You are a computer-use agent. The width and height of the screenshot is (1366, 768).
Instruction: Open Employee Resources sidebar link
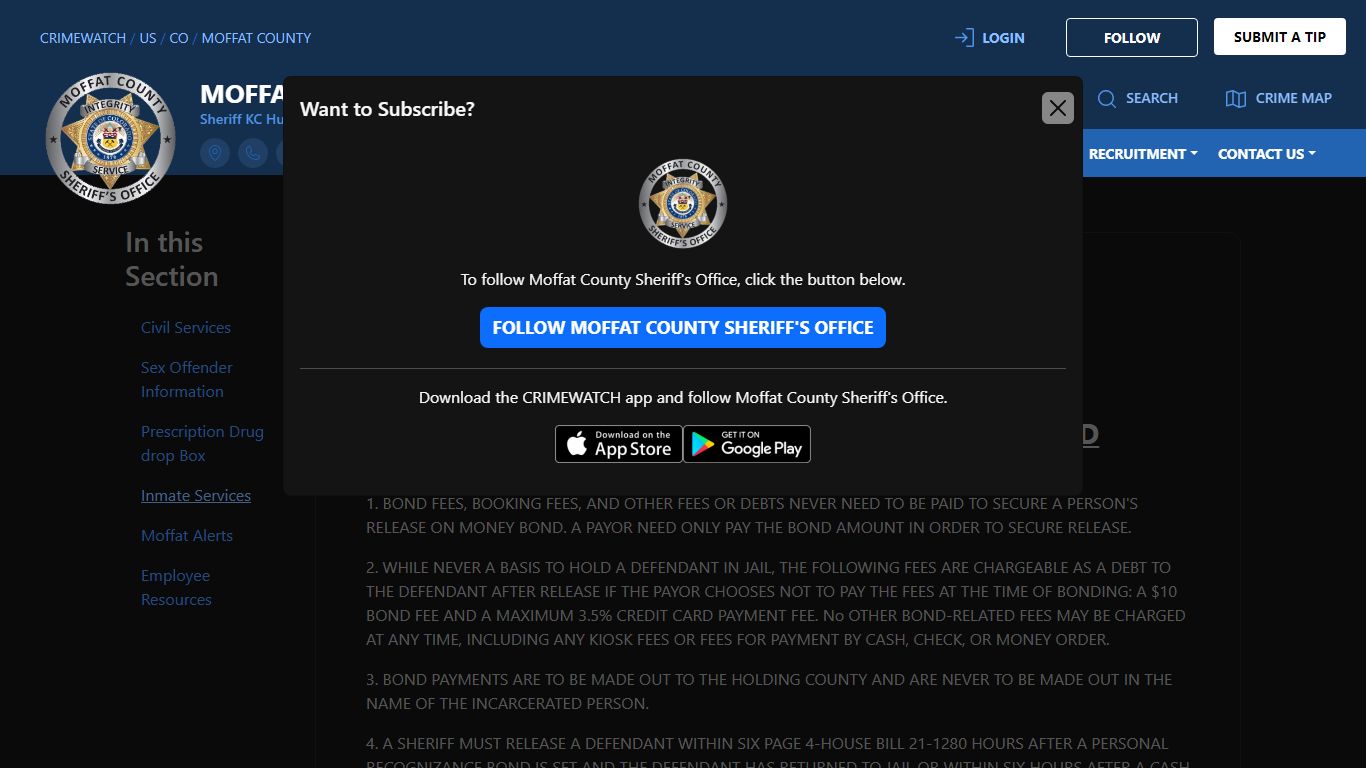[176, 588]
